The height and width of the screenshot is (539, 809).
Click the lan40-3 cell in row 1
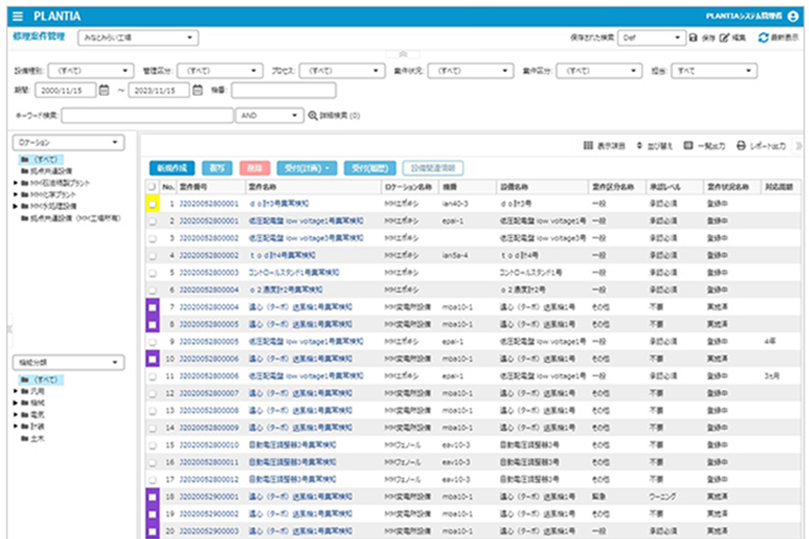point(455,204)
